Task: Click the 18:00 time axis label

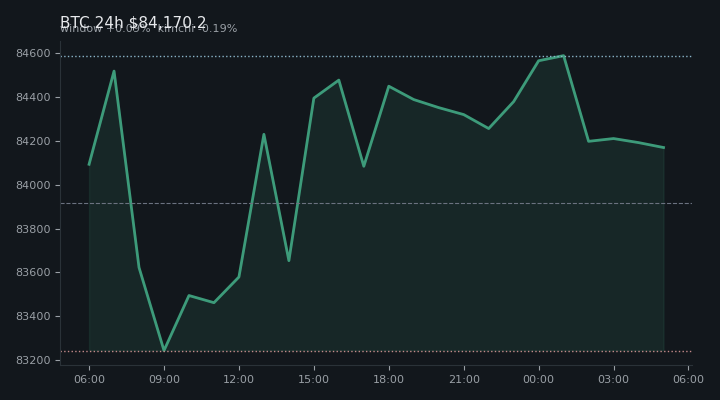Action: coord(389,379)
